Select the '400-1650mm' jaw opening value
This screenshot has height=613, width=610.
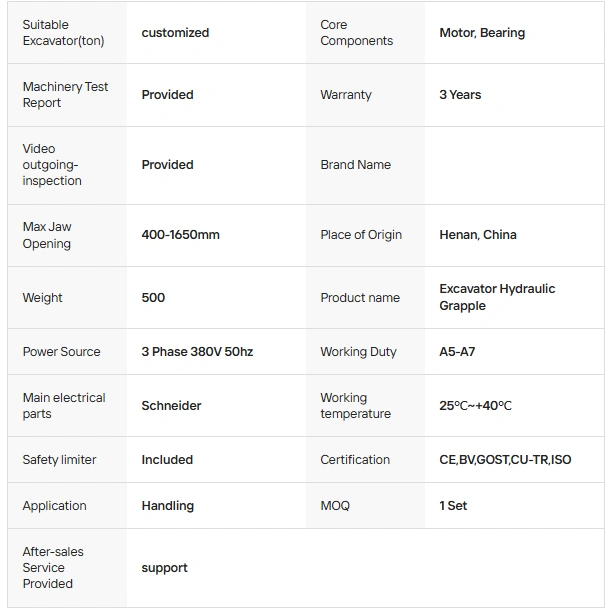pyautogui.click(x=180, y=235)
